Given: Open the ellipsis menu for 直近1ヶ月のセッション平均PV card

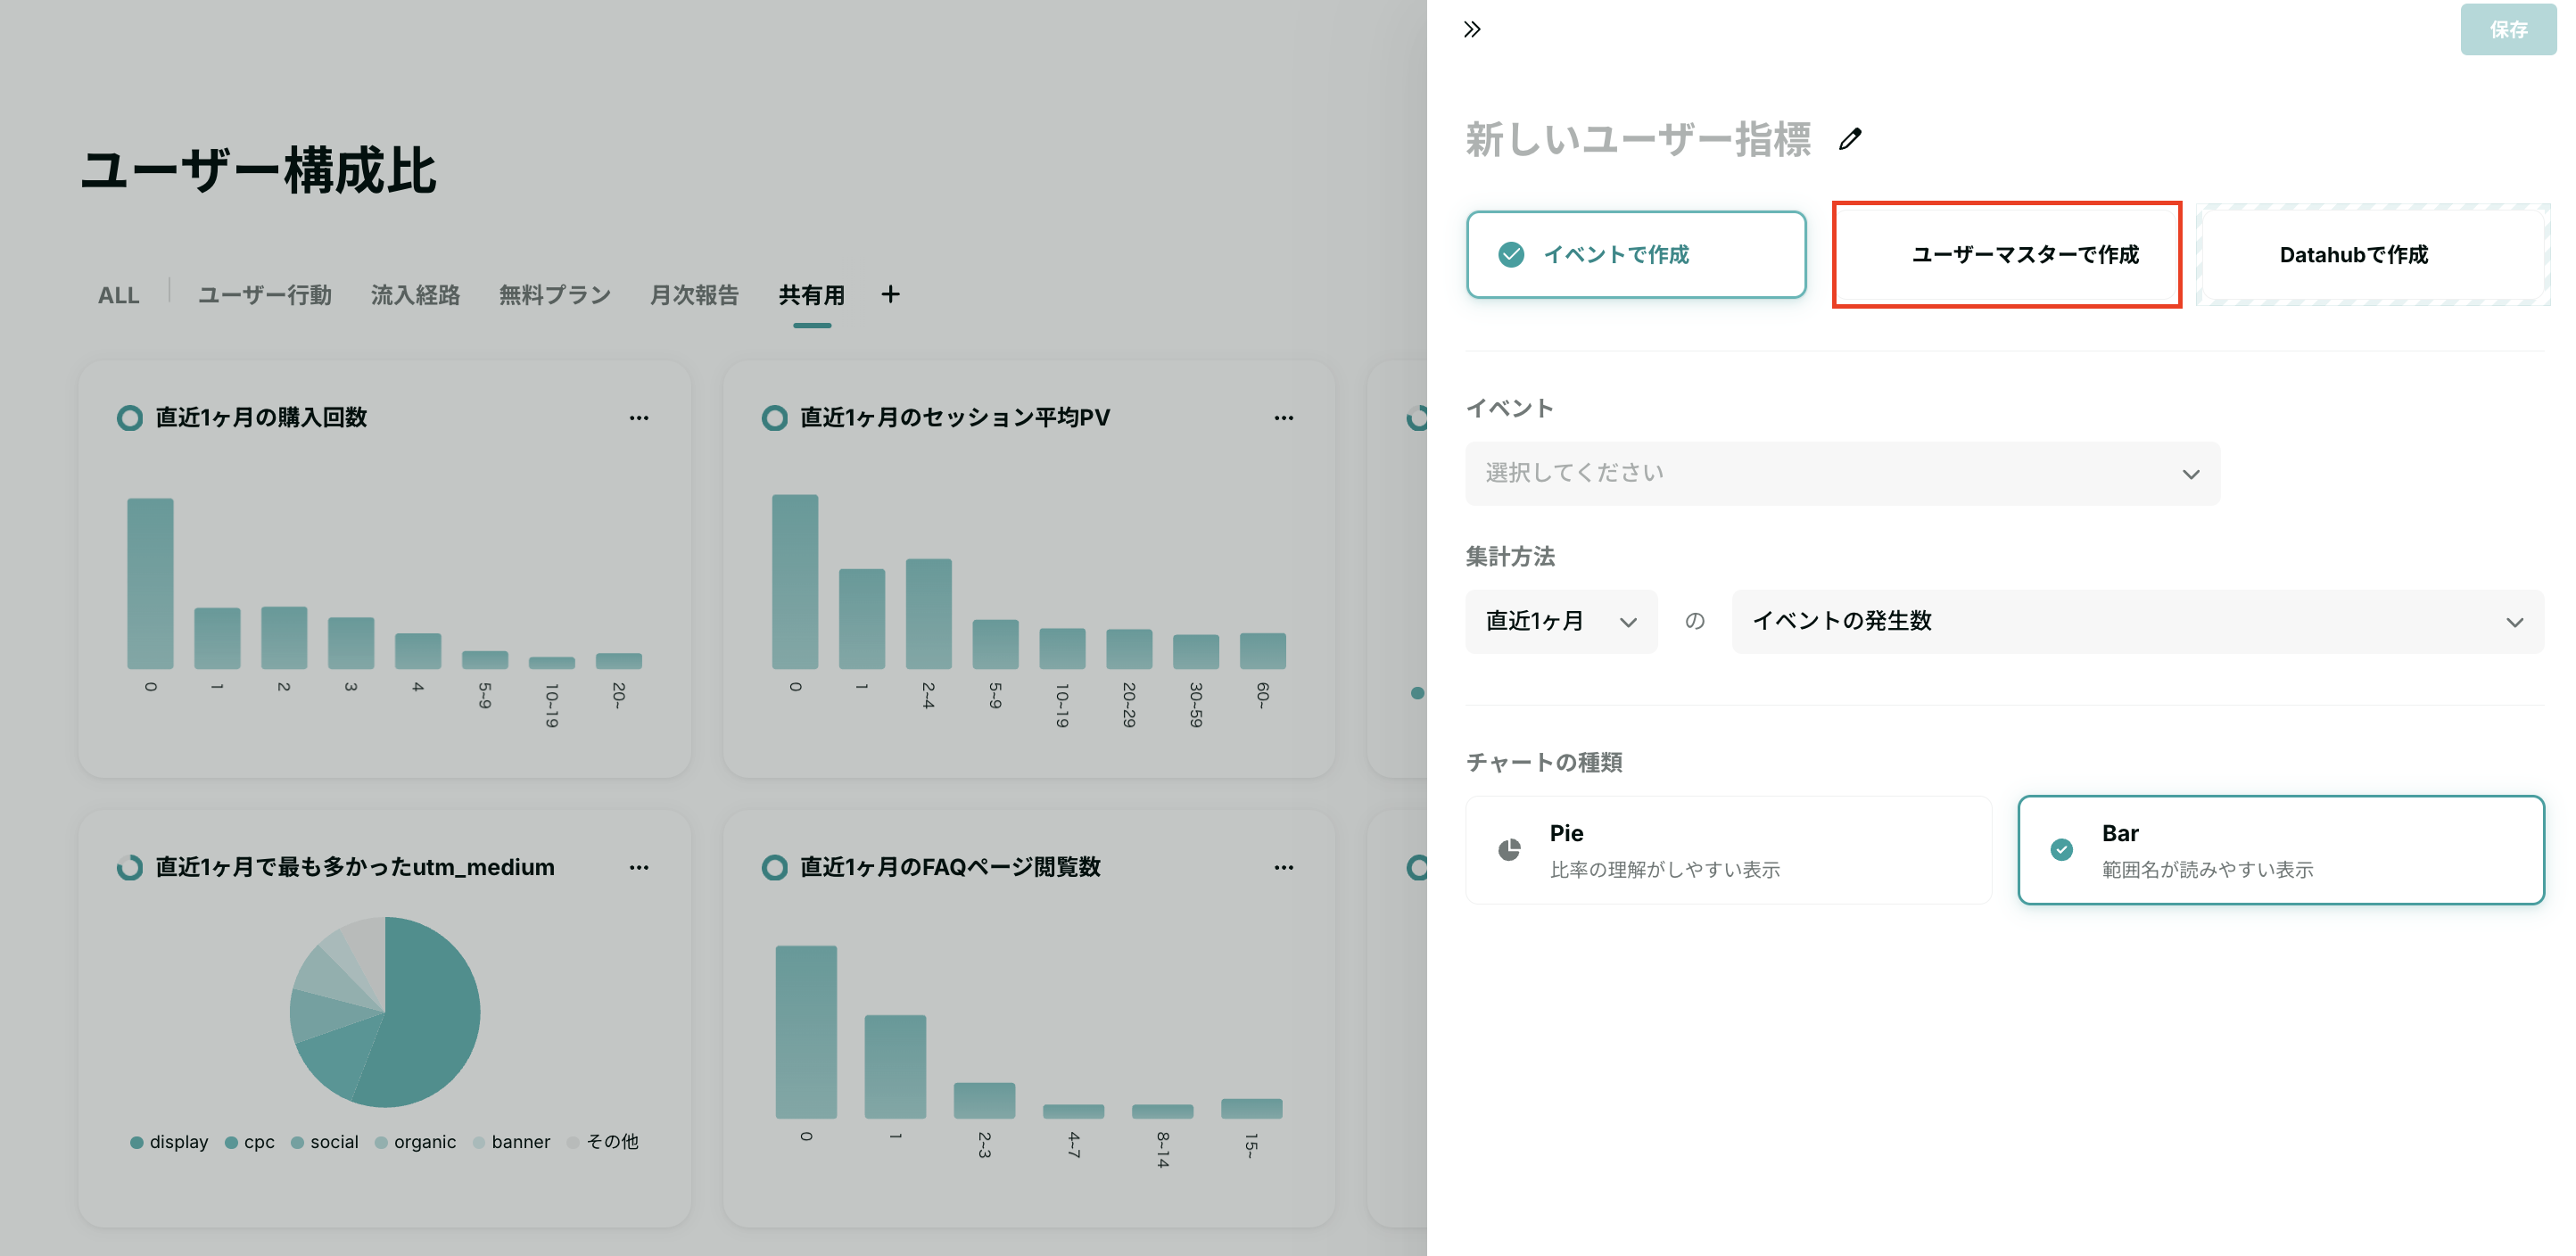Looking at the screenshot, I should point(1284,418).
